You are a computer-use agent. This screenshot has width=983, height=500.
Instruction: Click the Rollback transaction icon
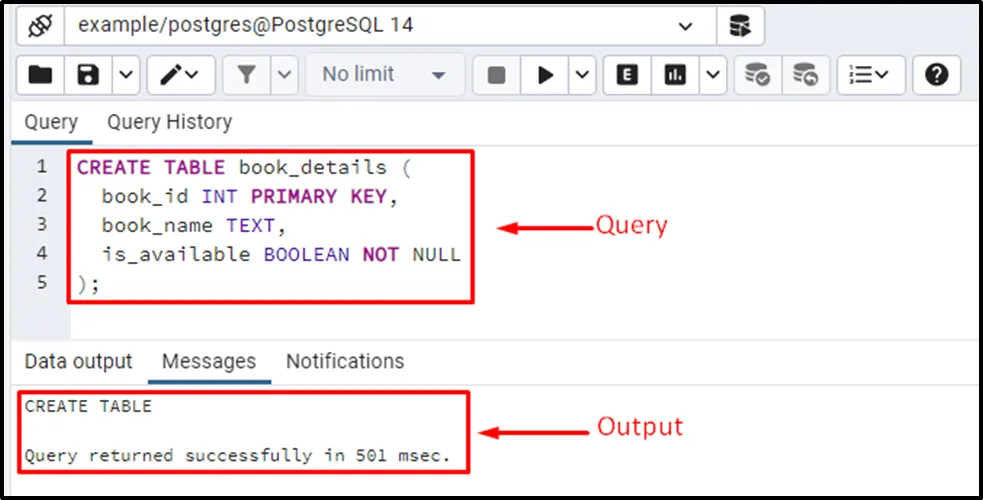pos(806,75)
